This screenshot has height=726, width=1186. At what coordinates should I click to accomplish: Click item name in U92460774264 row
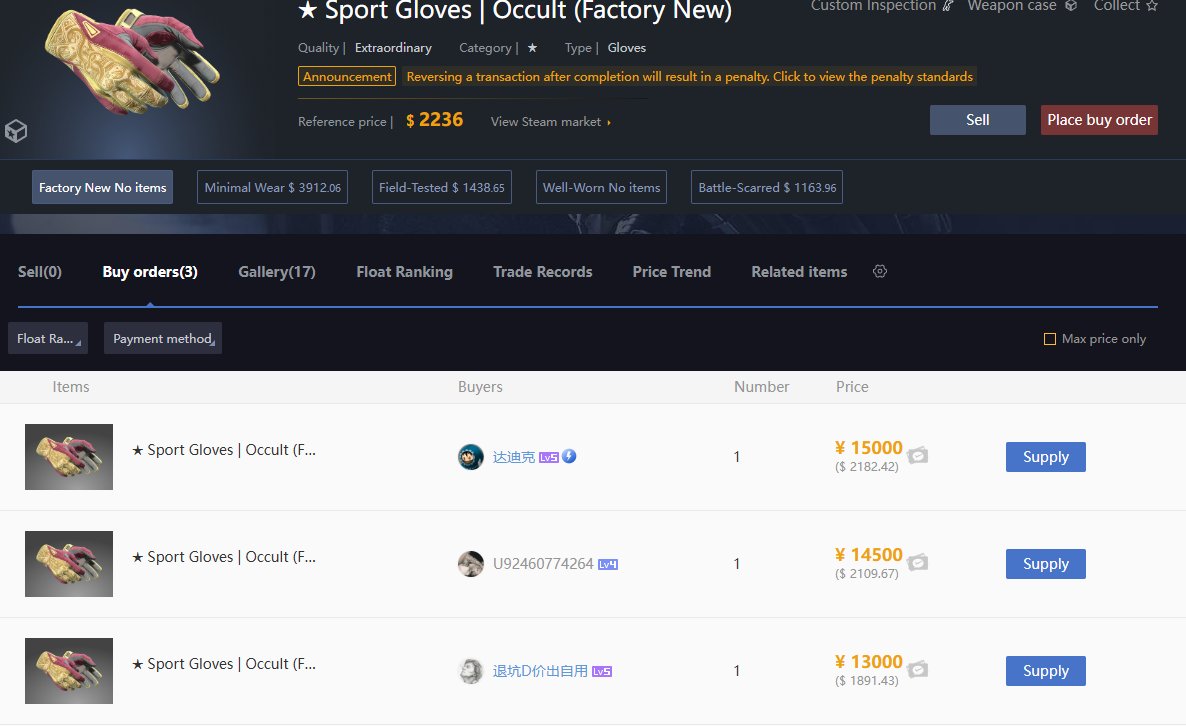(x=224, y=557)
